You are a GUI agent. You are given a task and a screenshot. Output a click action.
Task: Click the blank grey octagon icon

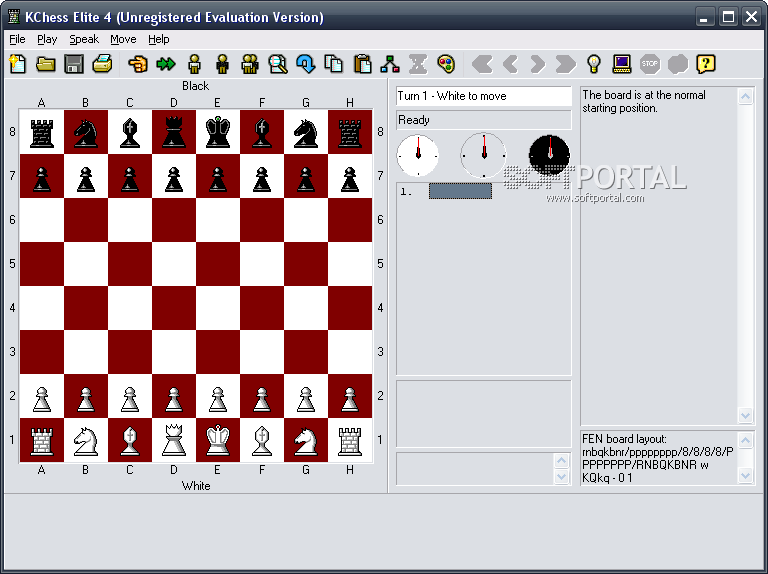(x=678, y=64)
